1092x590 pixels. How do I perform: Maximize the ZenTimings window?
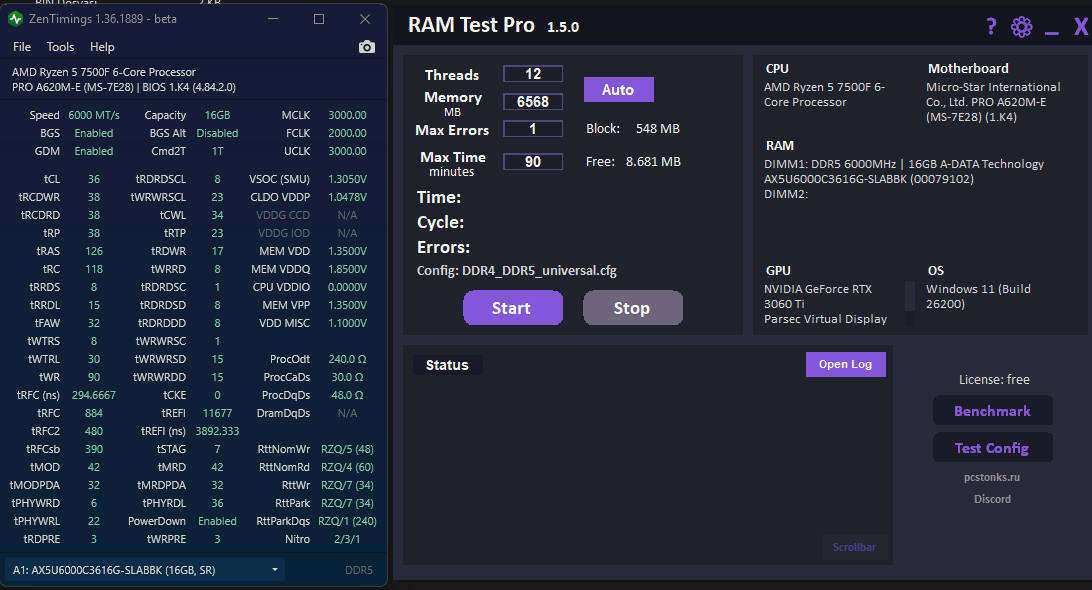click(319, 19)
